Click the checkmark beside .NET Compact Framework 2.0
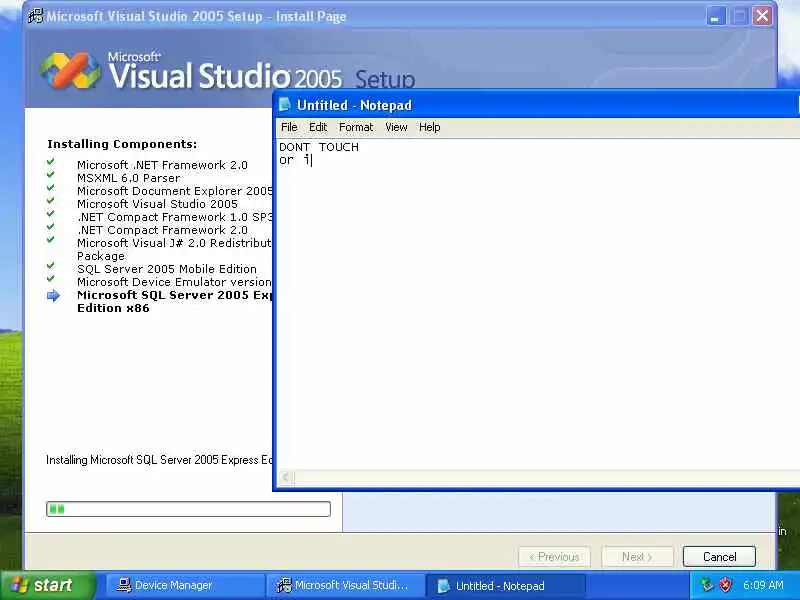 [x=51, y=227]
